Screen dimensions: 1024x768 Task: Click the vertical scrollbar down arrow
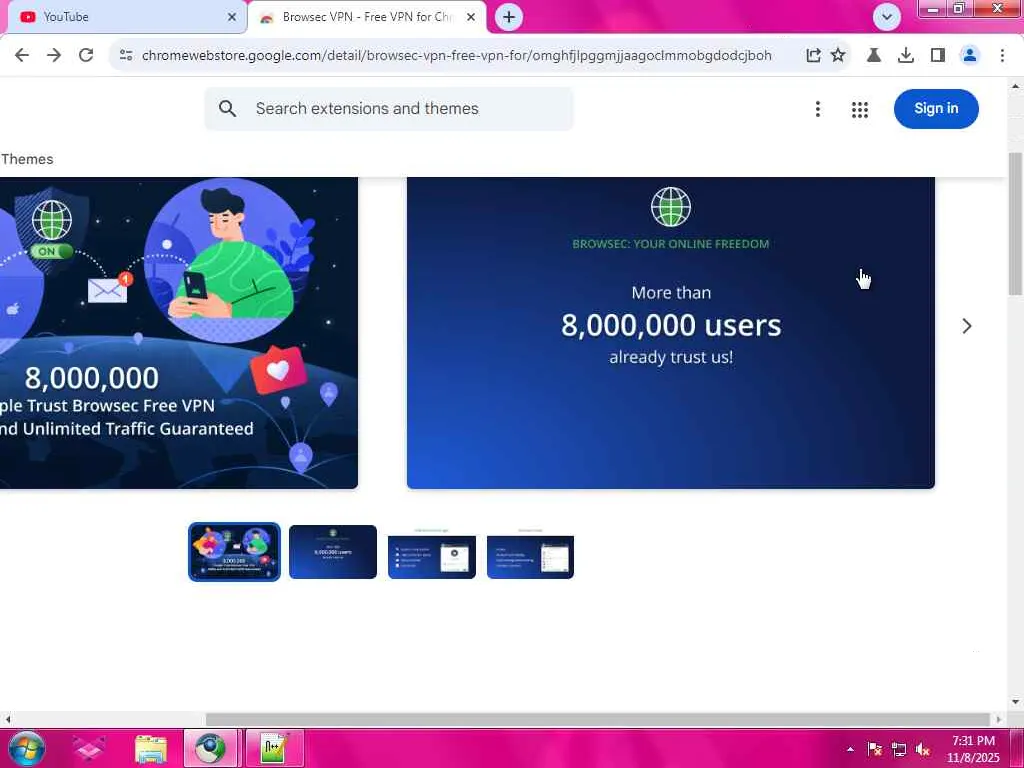click(1016, 703)
